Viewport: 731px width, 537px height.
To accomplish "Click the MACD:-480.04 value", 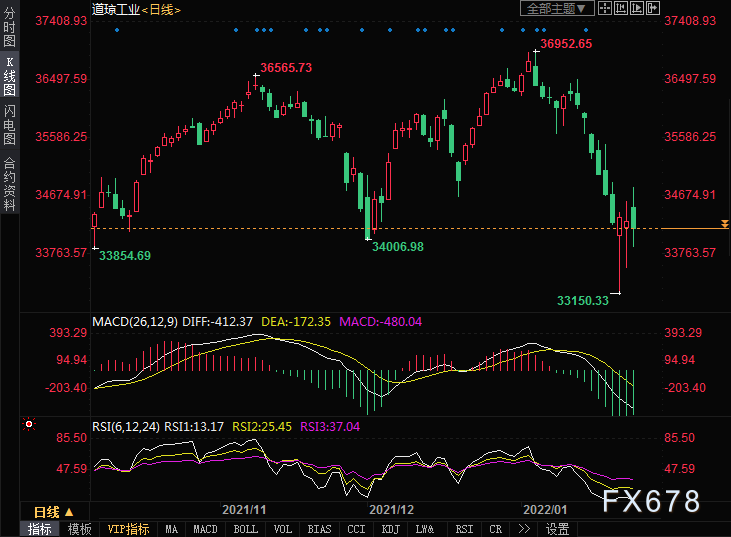I will [x=380, y=322].
